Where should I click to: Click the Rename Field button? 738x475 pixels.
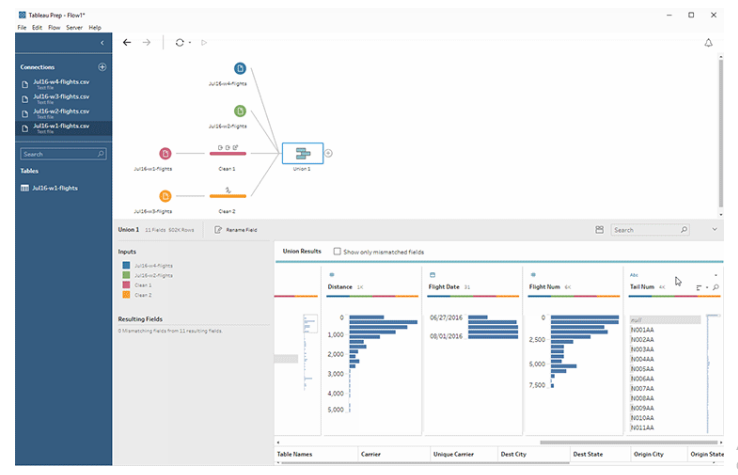click(x=236, y=230)
